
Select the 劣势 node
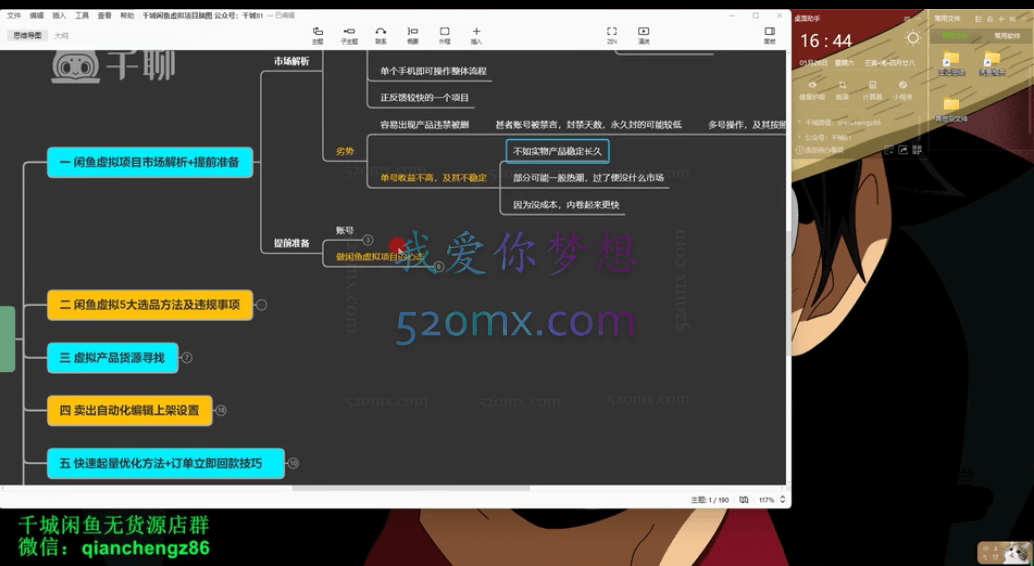pos(345,151)
